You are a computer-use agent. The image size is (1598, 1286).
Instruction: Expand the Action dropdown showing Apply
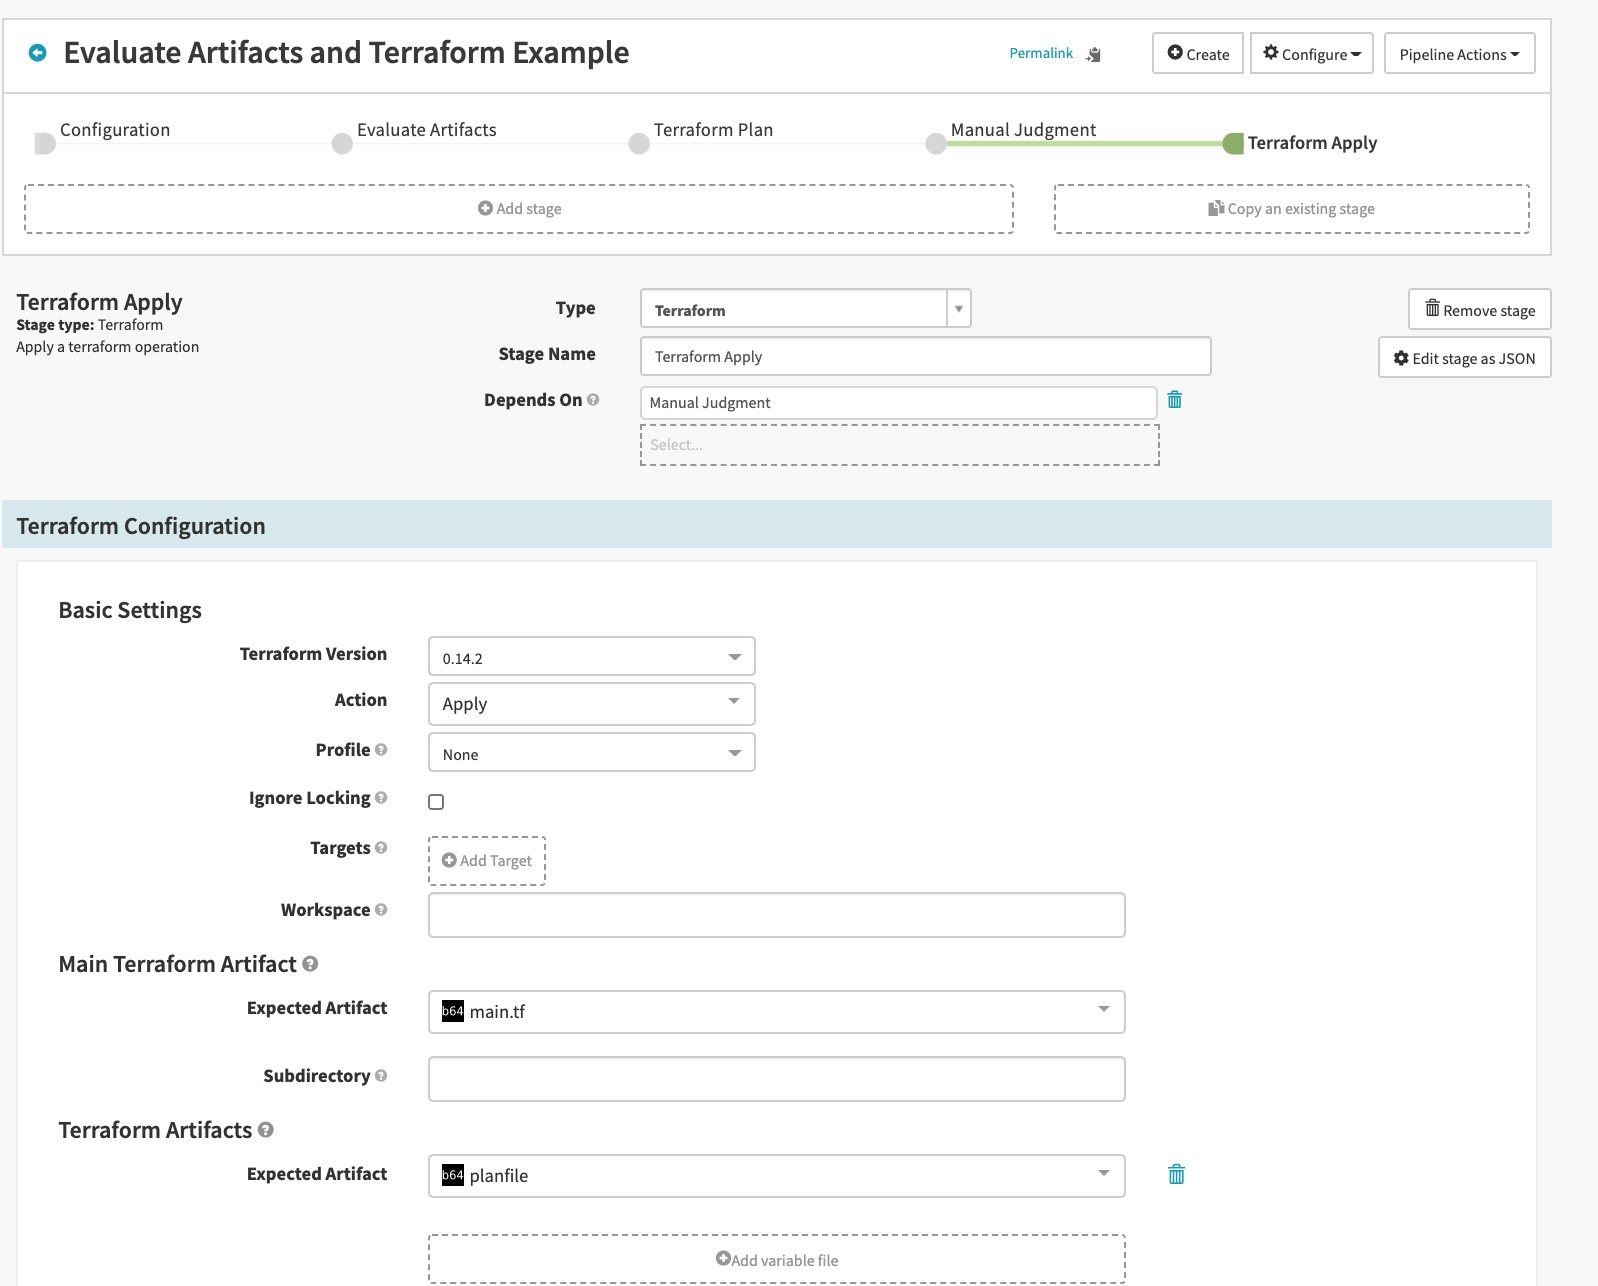pyautogui.click(x=591, y=704)
